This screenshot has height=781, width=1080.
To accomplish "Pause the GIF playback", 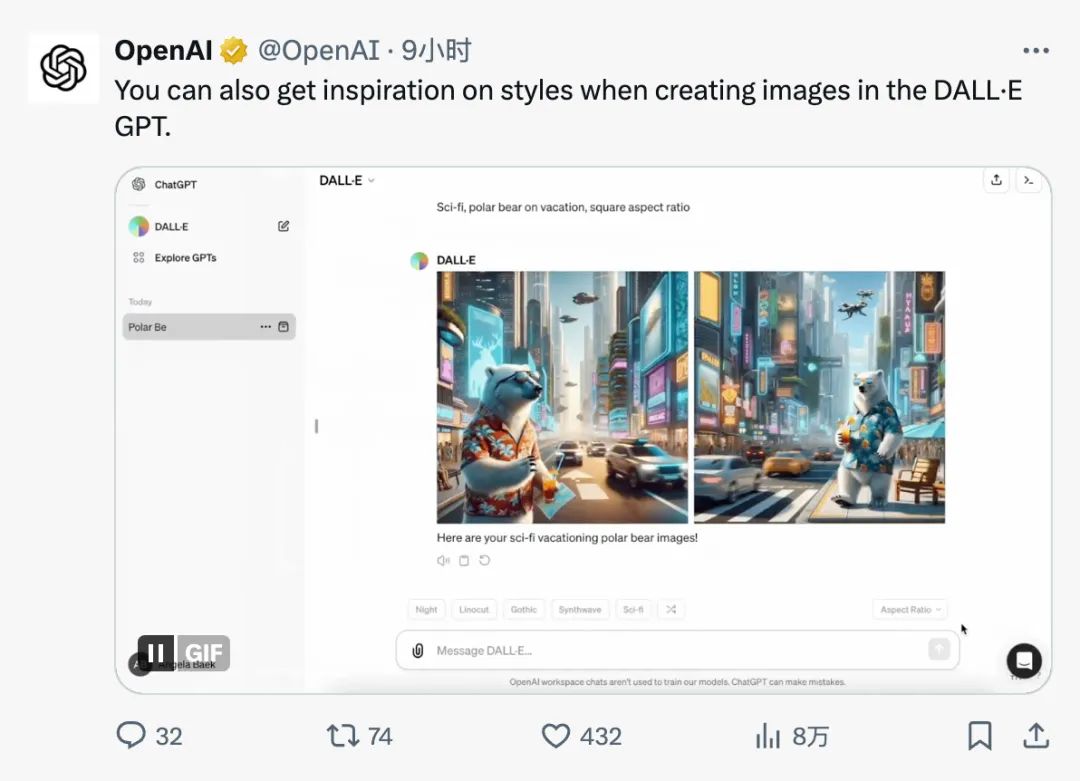I will [x=156, y=653].
